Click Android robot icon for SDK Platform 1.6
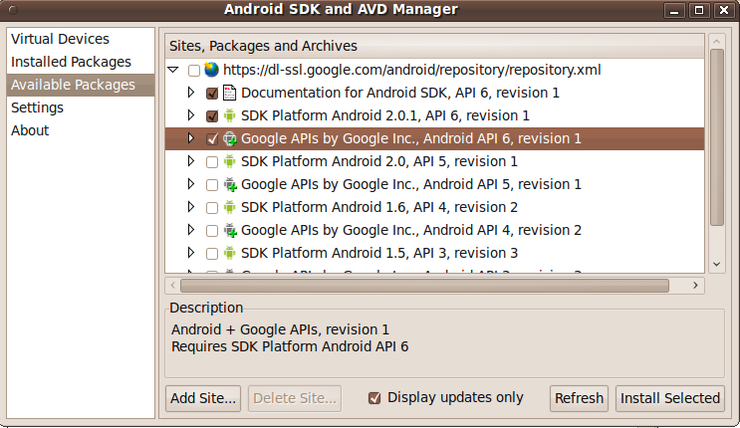 point(229,207)
